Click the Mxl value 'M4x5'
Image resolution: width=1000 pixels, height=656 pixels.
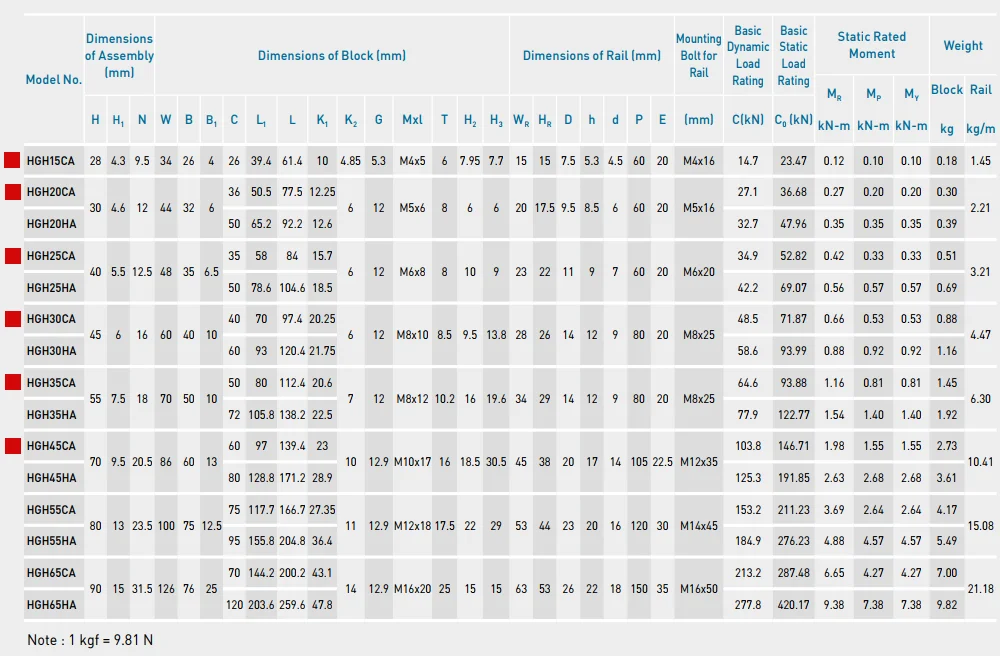[412, 161]
